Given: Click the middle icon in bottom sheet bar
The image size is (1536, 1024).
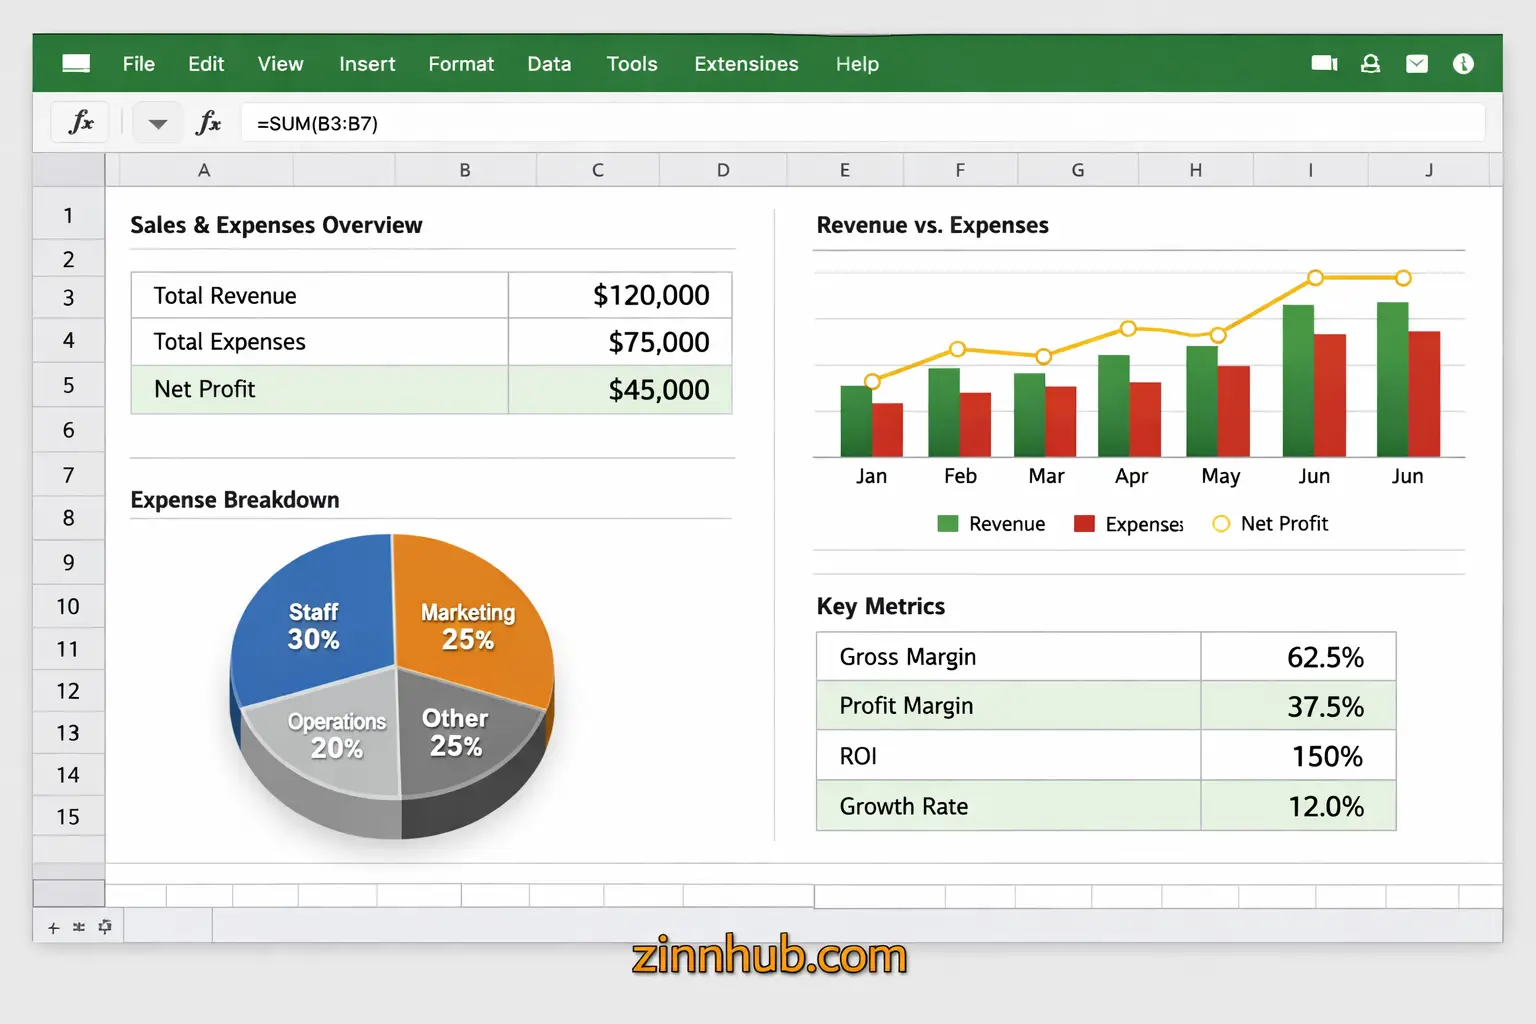Looking at the screenshot, I should coord(79,928).
